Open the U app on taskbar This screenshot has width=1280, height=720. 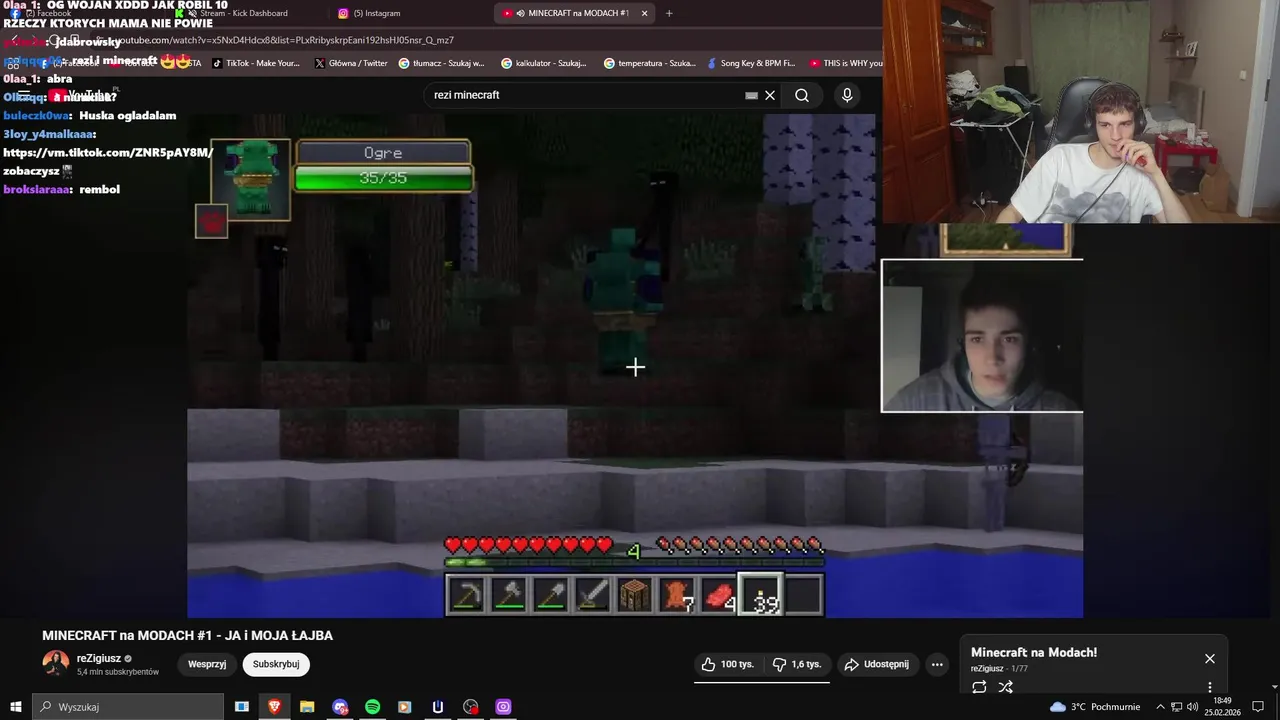pos(438,707)
